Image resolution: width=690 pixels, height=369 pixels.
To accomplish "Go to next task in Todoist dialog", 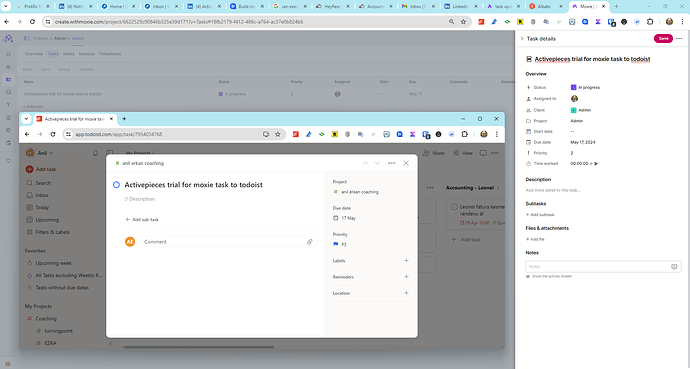I will coord(377,163).
